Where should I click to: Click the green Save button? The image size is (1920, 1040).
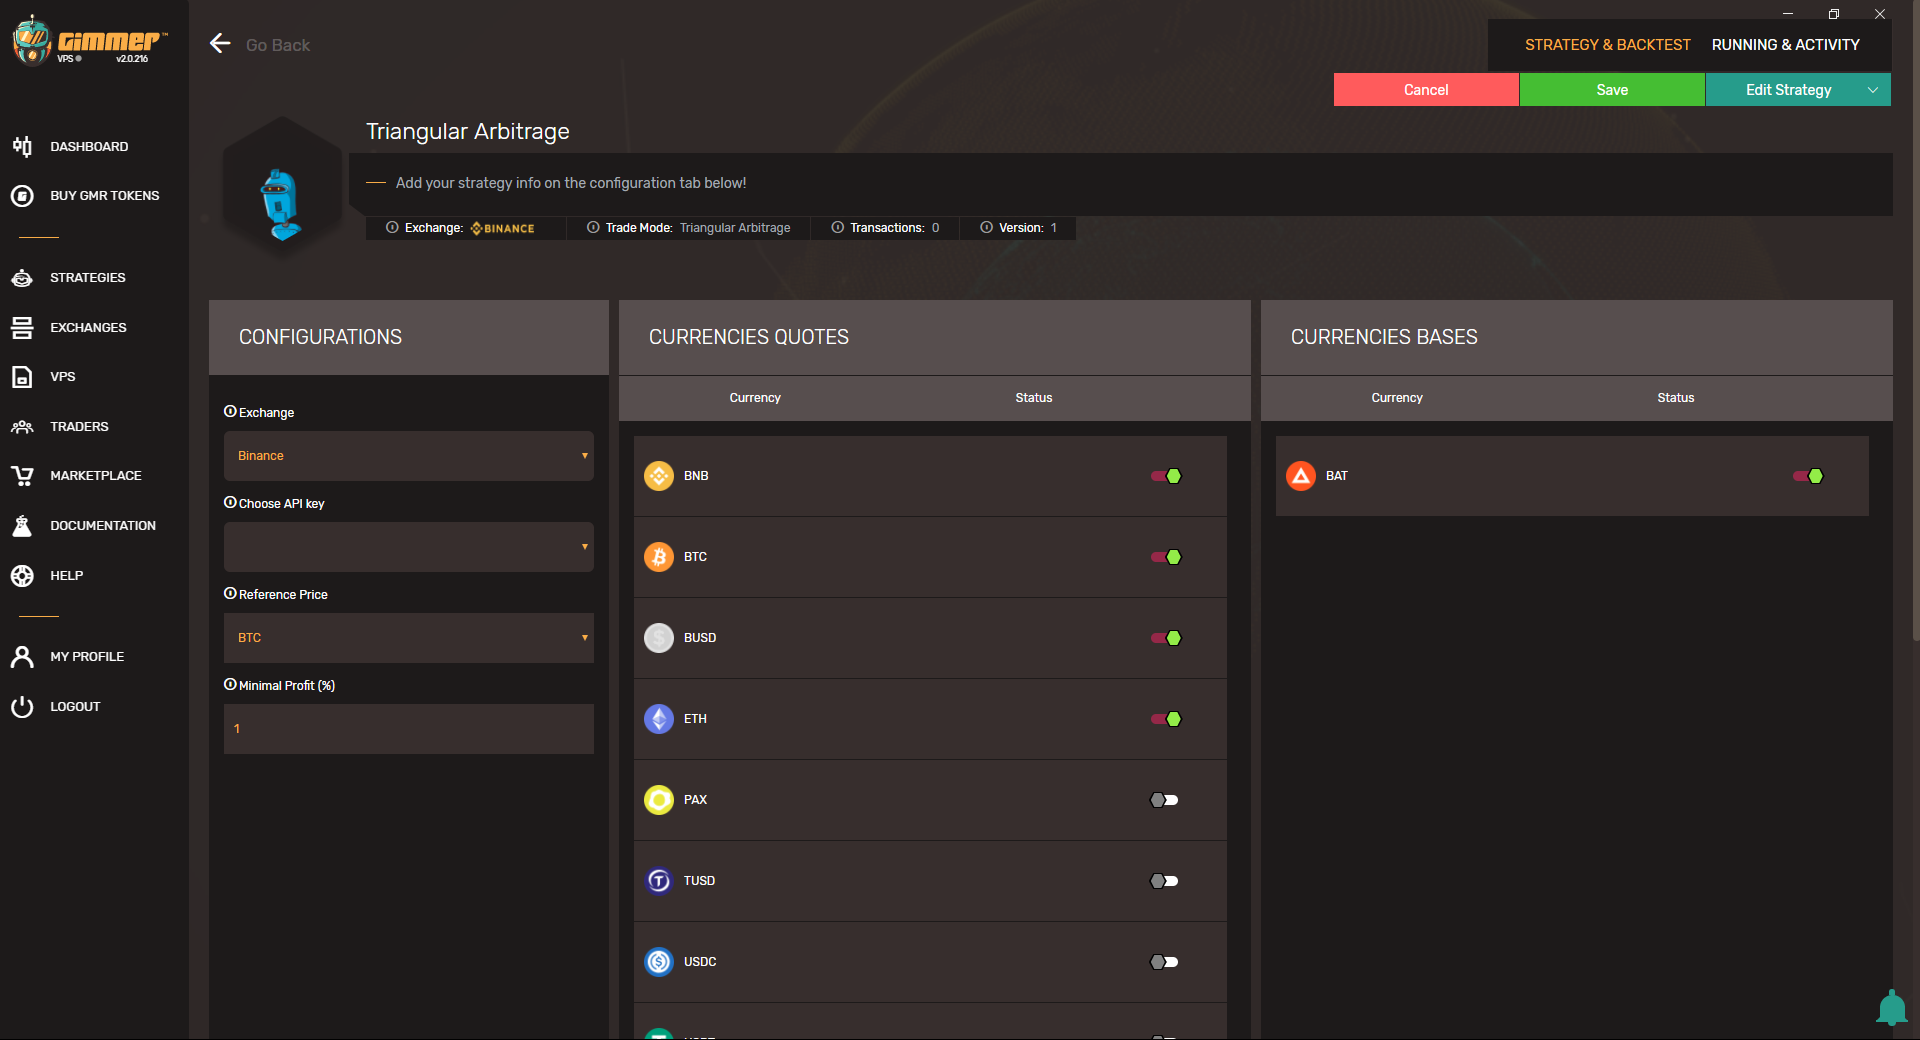tap(1612, 90)
